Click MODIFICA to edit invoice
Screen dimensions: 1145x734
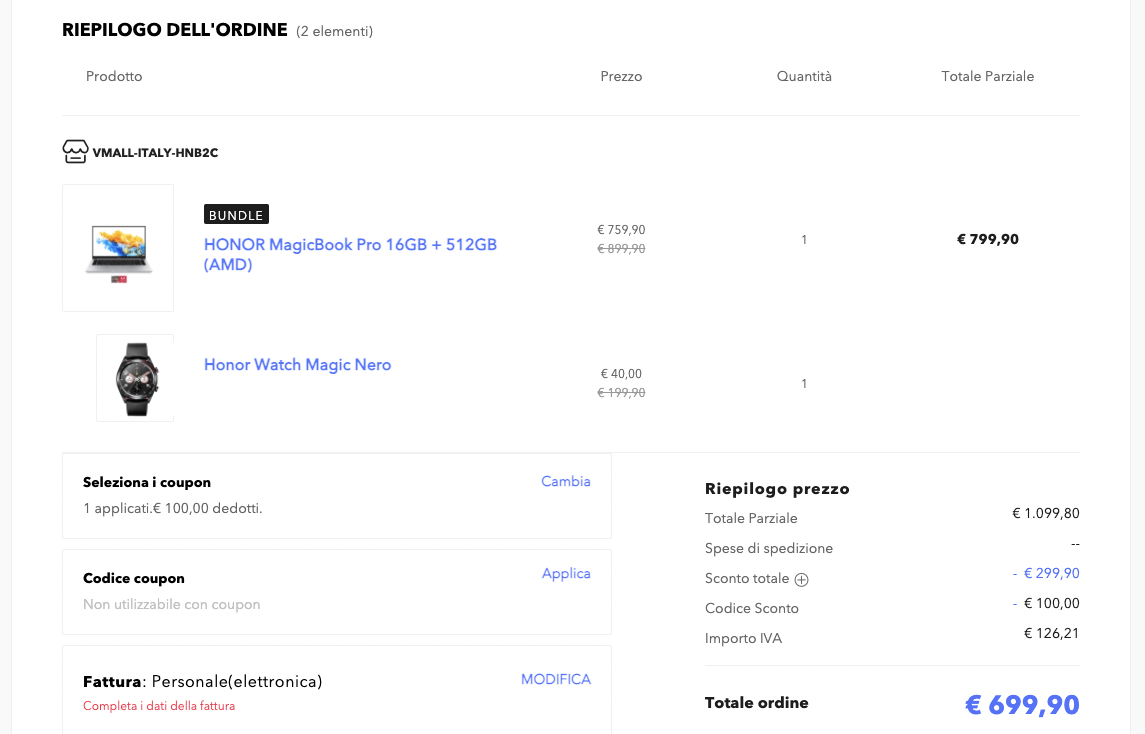coord(556,679)
